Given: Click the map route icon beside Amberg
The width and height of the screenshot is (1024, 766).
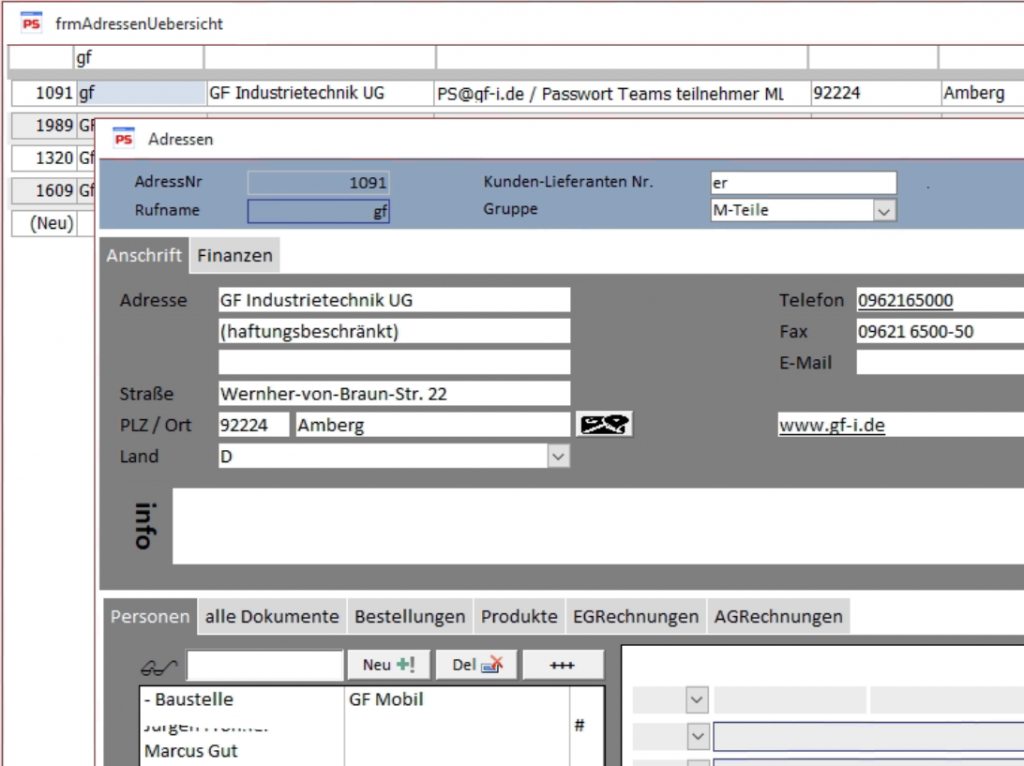Looking at the screenshot, I should pyautogui.click(x=604, y=424).
